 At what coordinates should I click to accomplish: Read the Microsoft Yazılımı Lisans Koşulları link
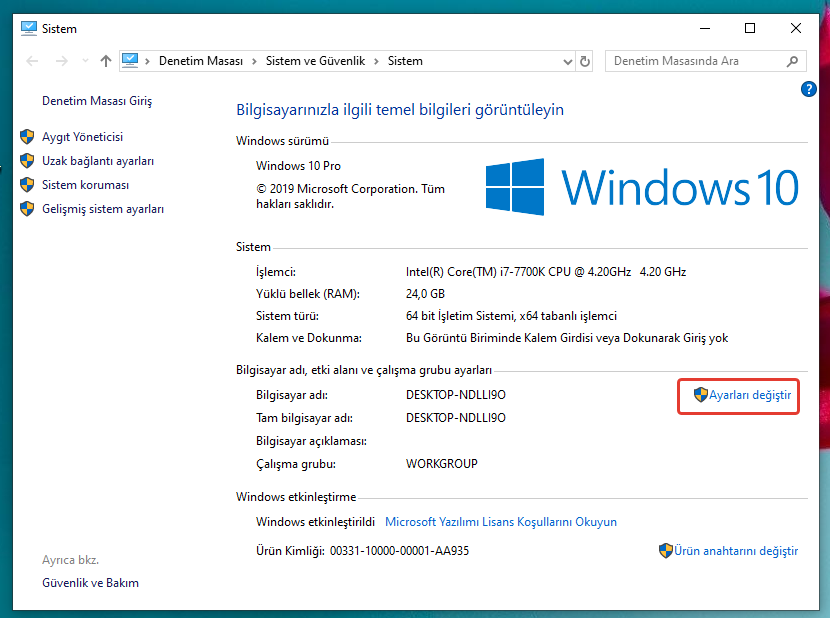501,522
